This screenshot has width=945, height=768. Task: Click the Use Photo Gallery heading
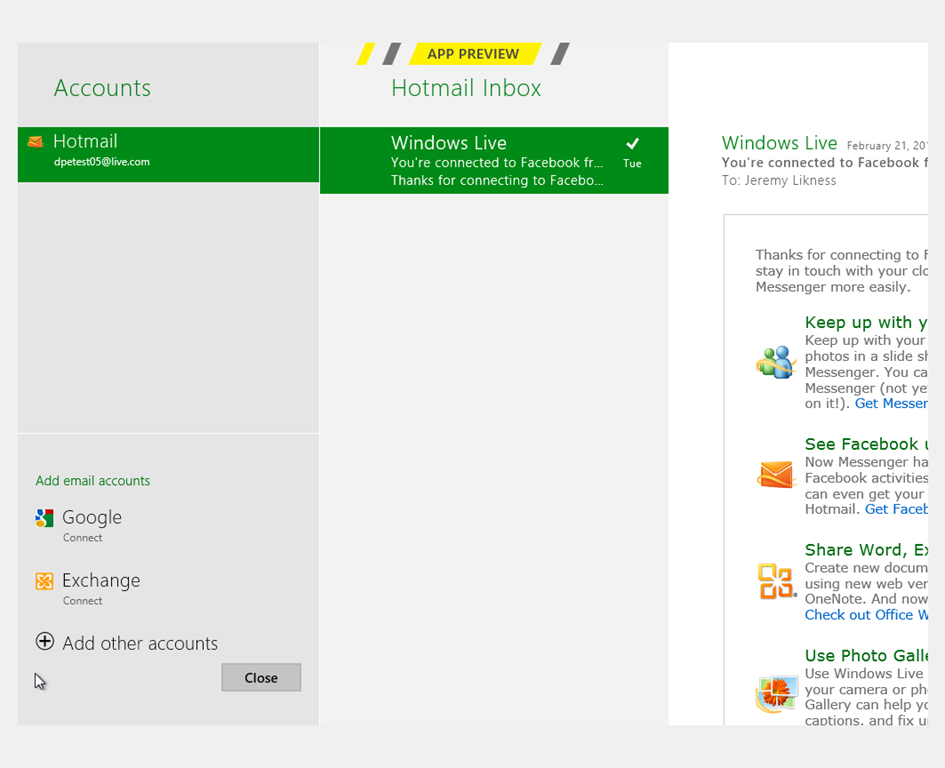pos(866,655)
